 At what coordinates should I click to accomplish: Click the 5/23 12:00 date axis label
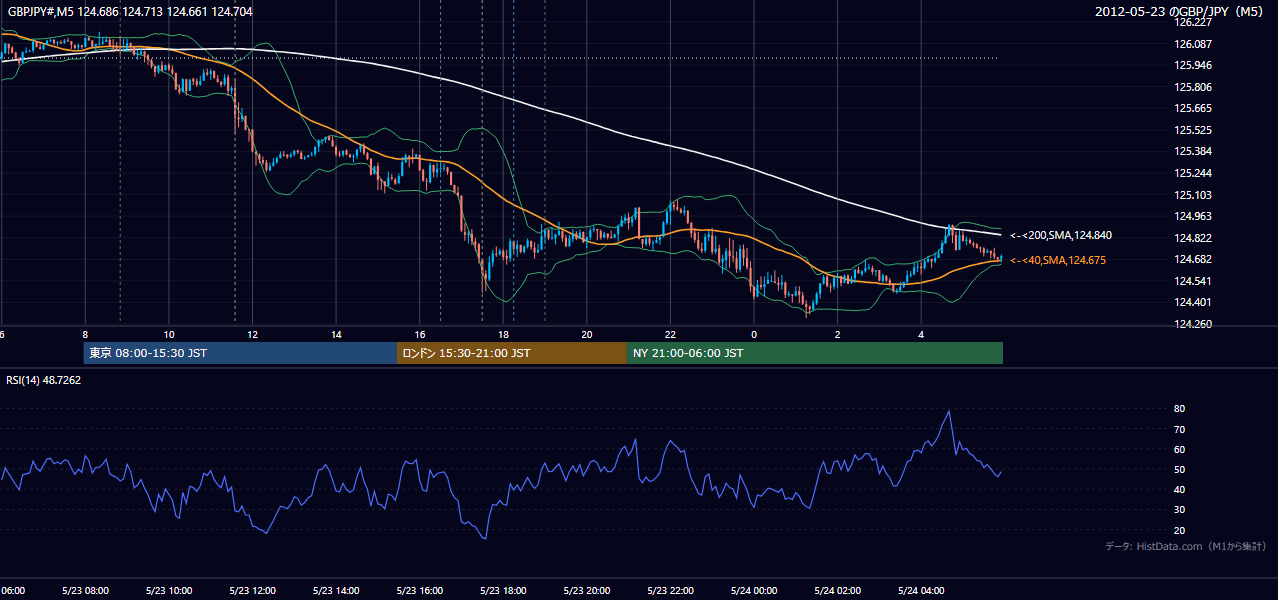252,591
